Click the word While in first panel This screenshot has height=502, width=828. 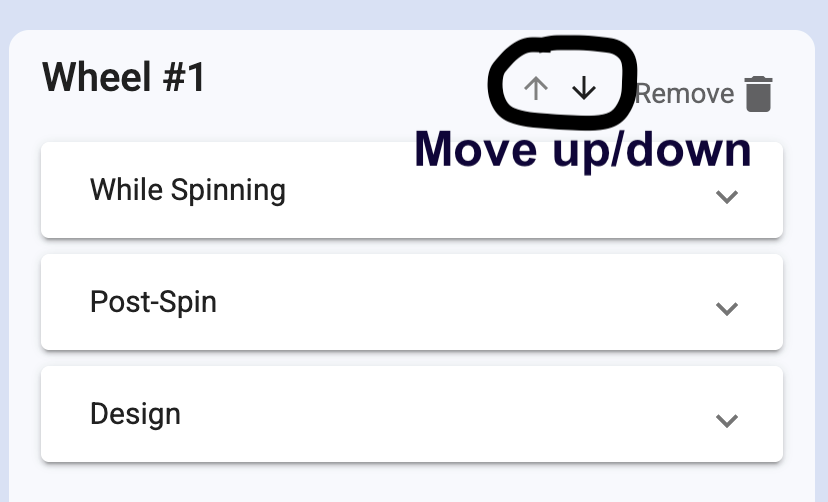[x=124, y=189]
